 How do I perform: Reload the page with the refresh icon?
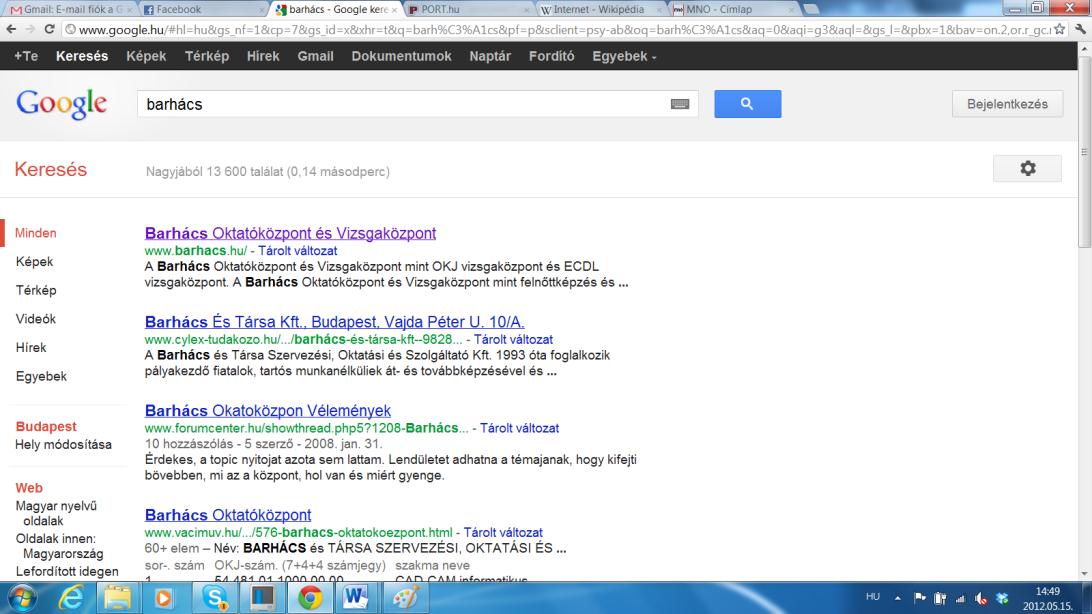tap(49, 29)
